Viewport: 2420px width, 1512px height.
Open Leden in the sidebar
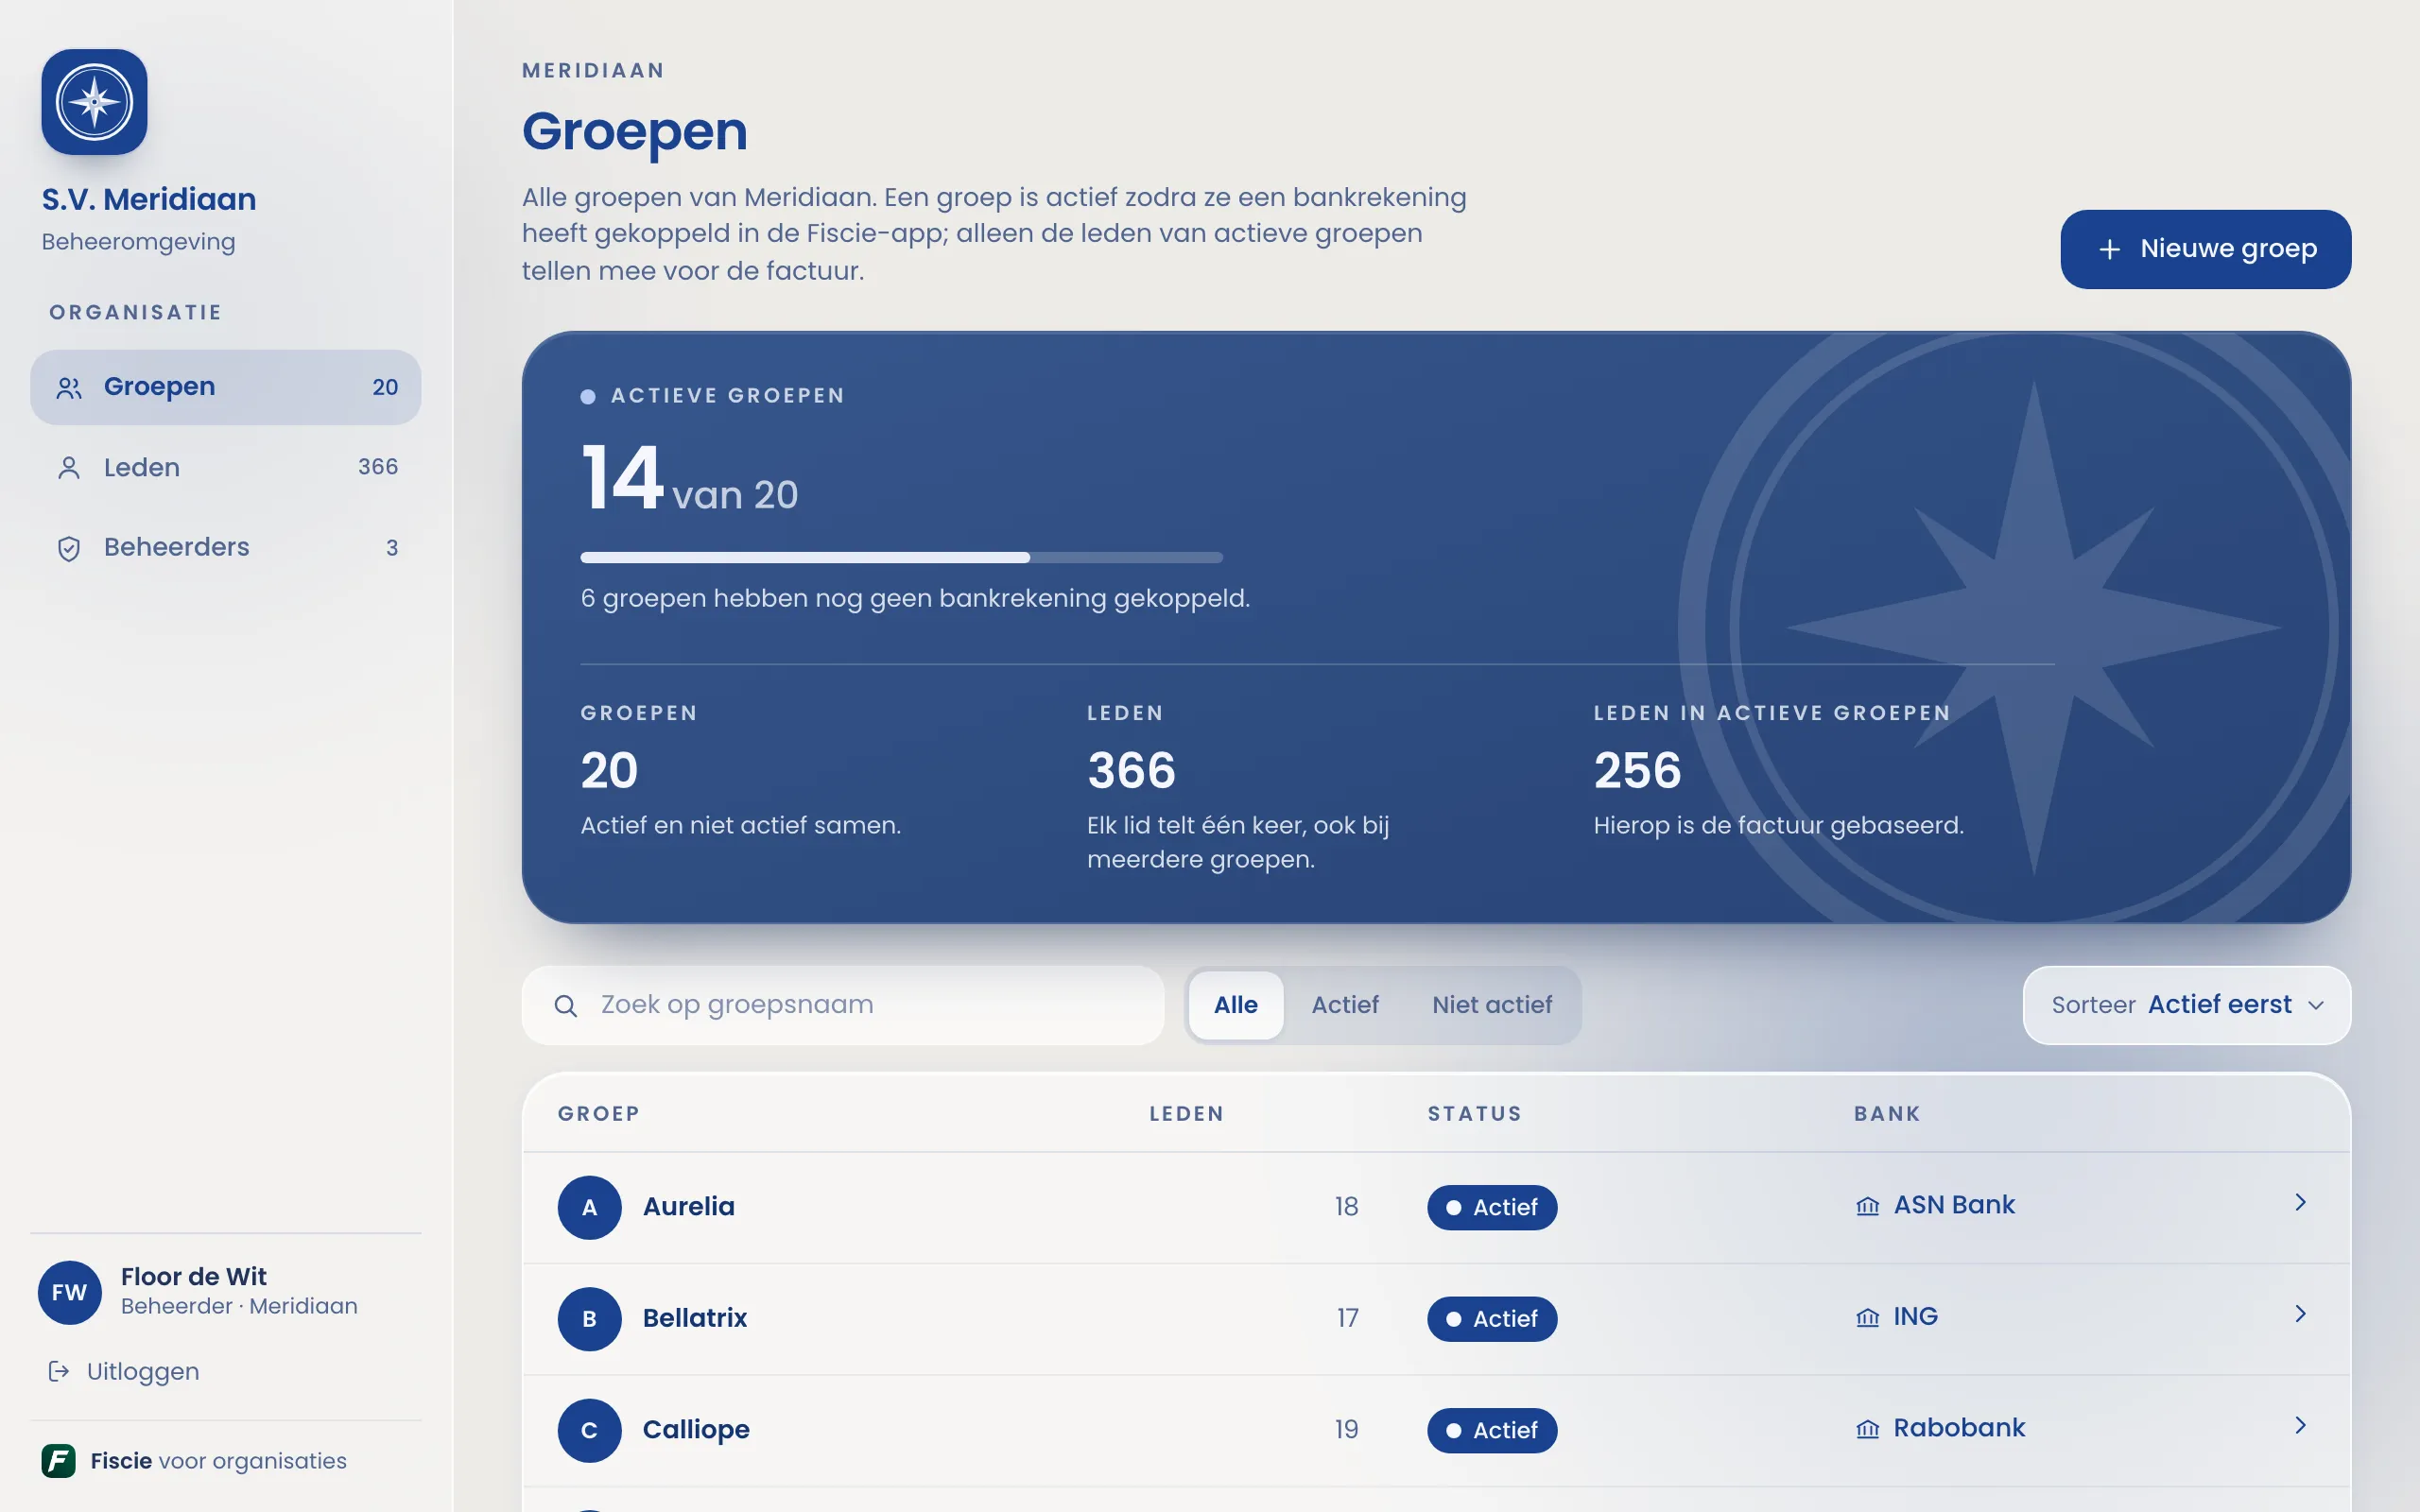pyautogui.click(x=225, y=467)
